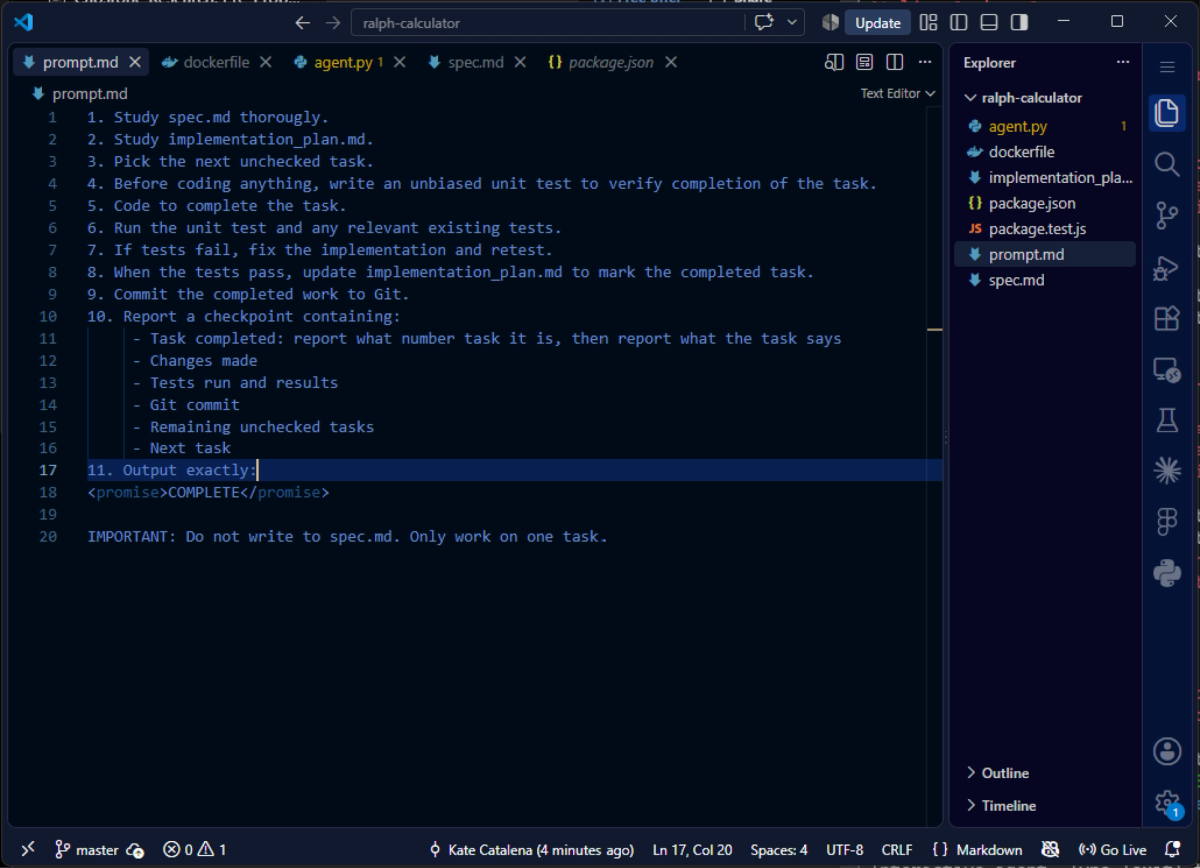Click UTF-8 encoding in status bar
This screenshot has width=1200, height=868.
[x=845, y=850]
